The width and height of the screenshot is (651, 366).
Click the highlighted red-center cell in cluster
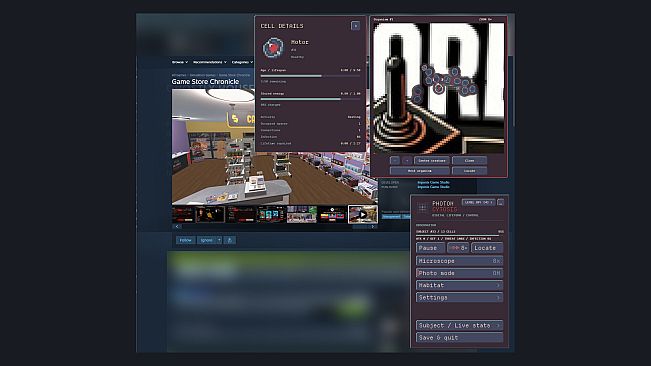click(x=439, y=88)
